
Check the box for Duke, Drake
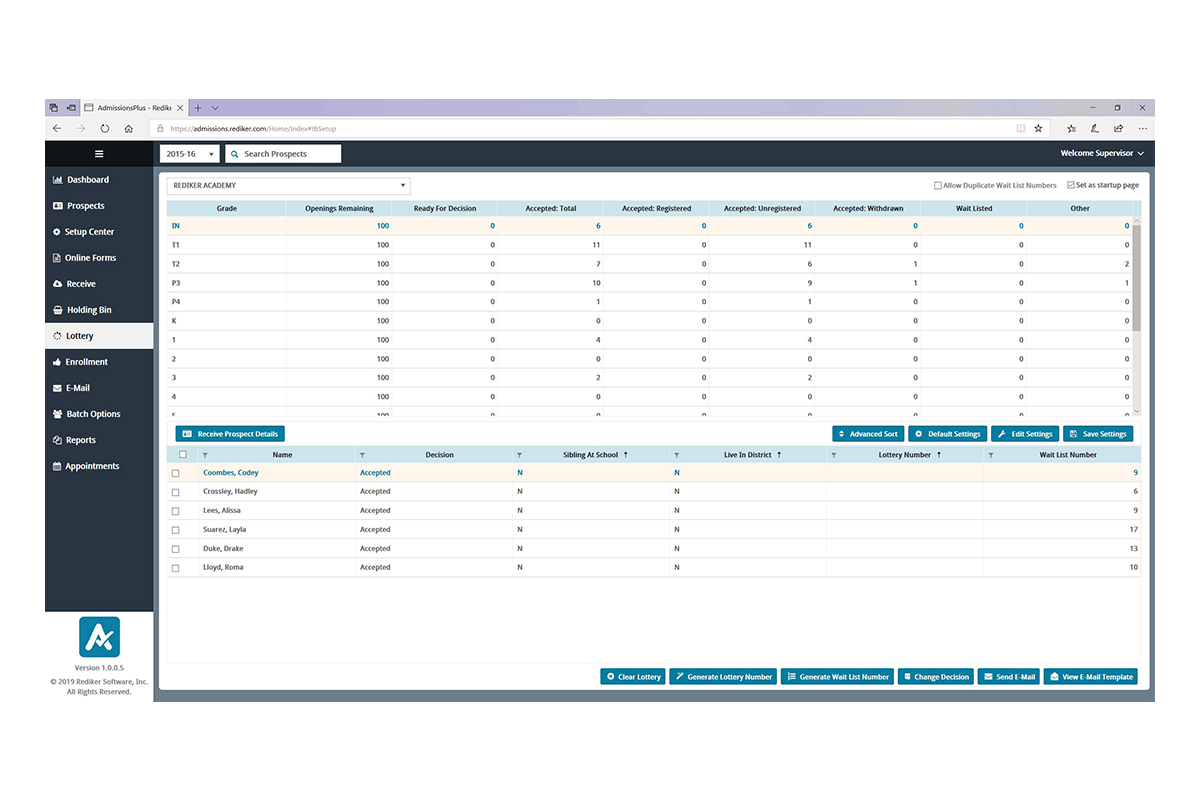[x=175, y=549]
